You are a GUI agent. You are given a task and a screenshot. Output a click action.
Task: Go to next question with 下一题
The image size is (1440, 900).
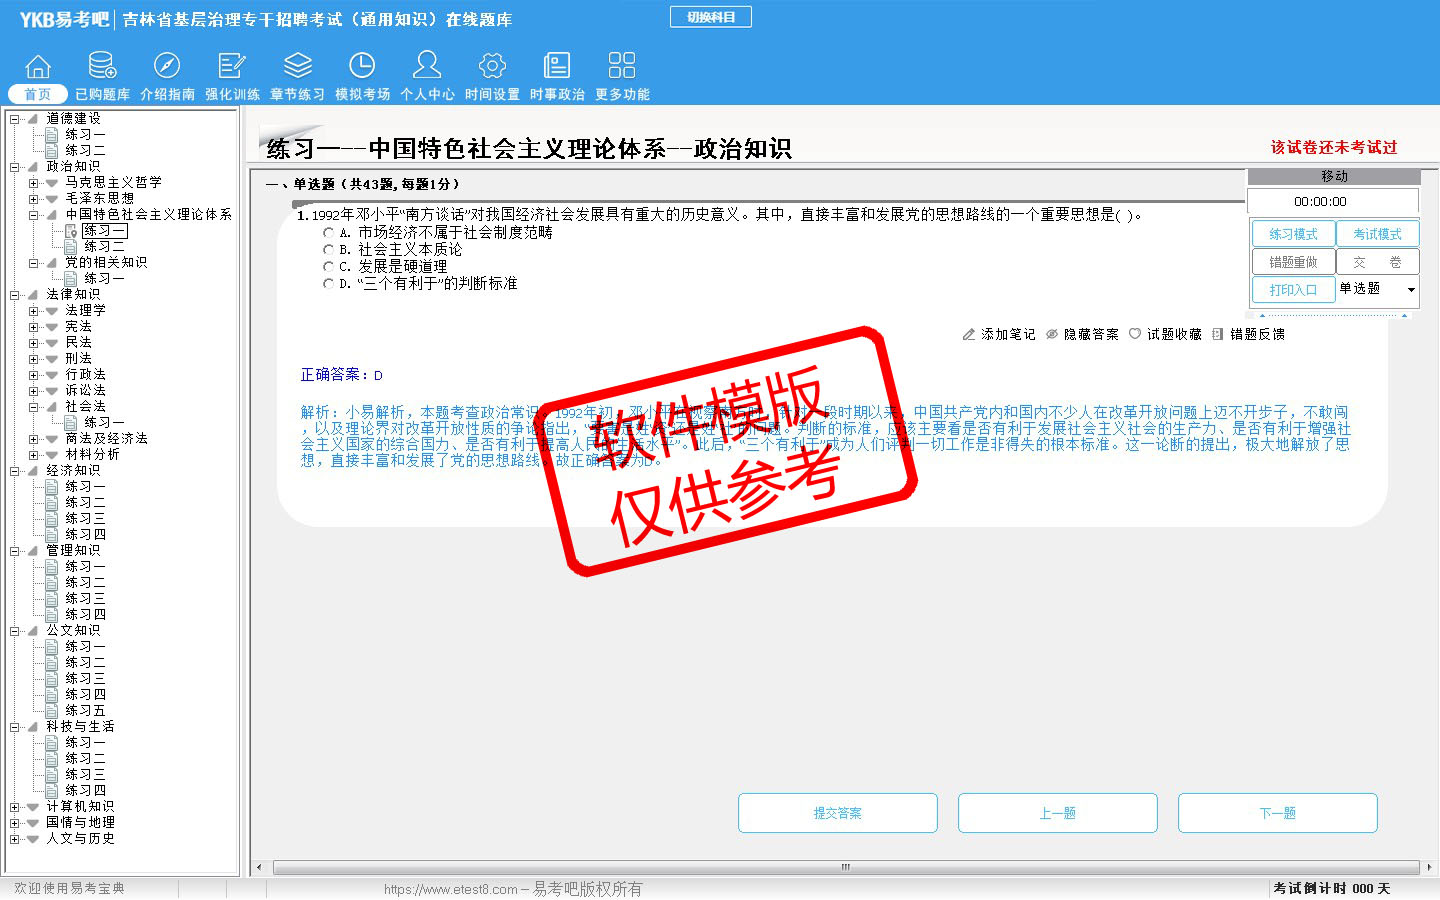(1277, 813)
